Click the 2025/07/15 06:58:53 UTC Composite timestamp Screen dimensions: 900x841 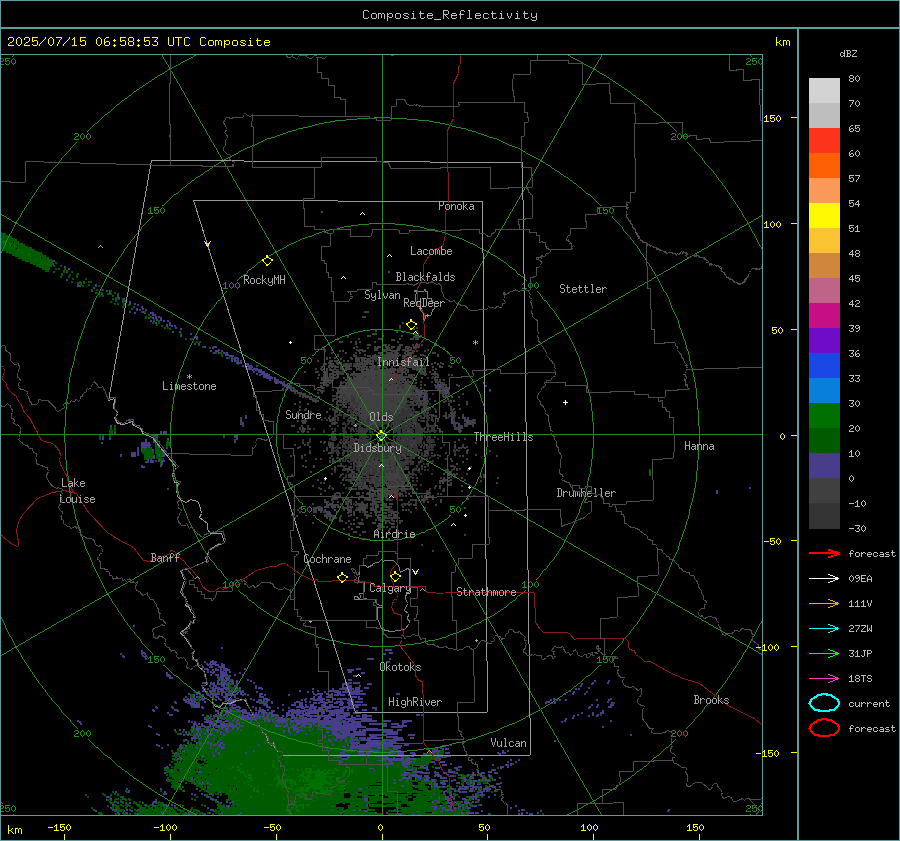[x=138, y=42]
